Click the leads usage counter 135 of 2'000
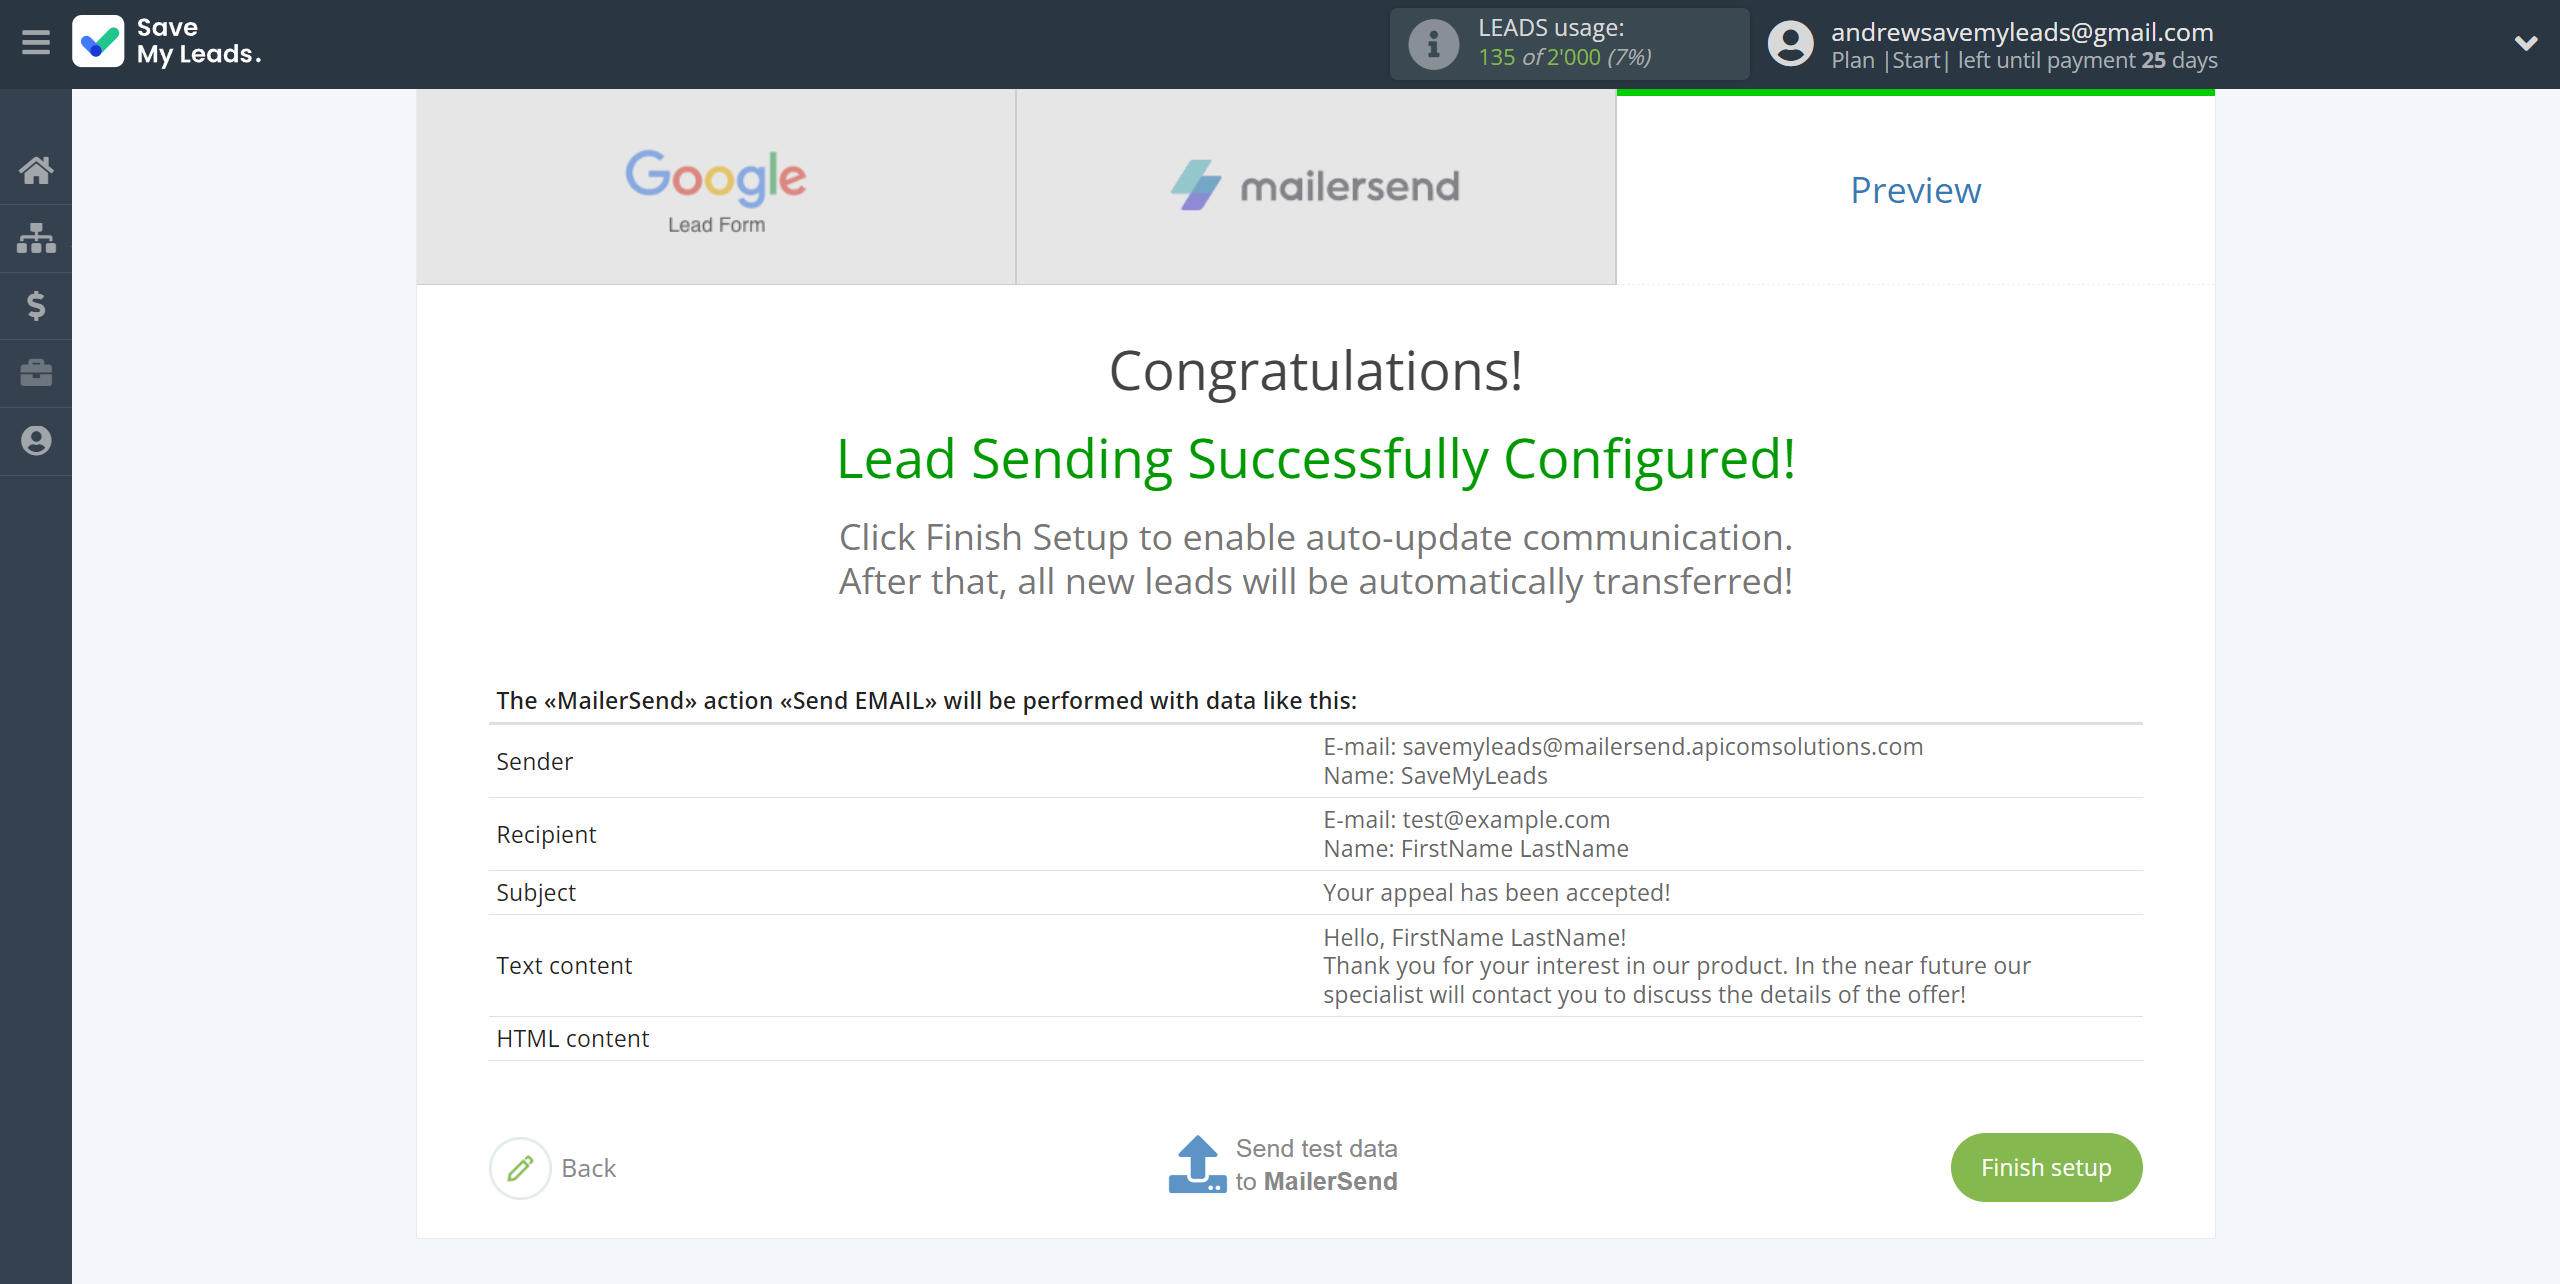Viewport: 2560px width, 1284px height. pos(1565,58)
